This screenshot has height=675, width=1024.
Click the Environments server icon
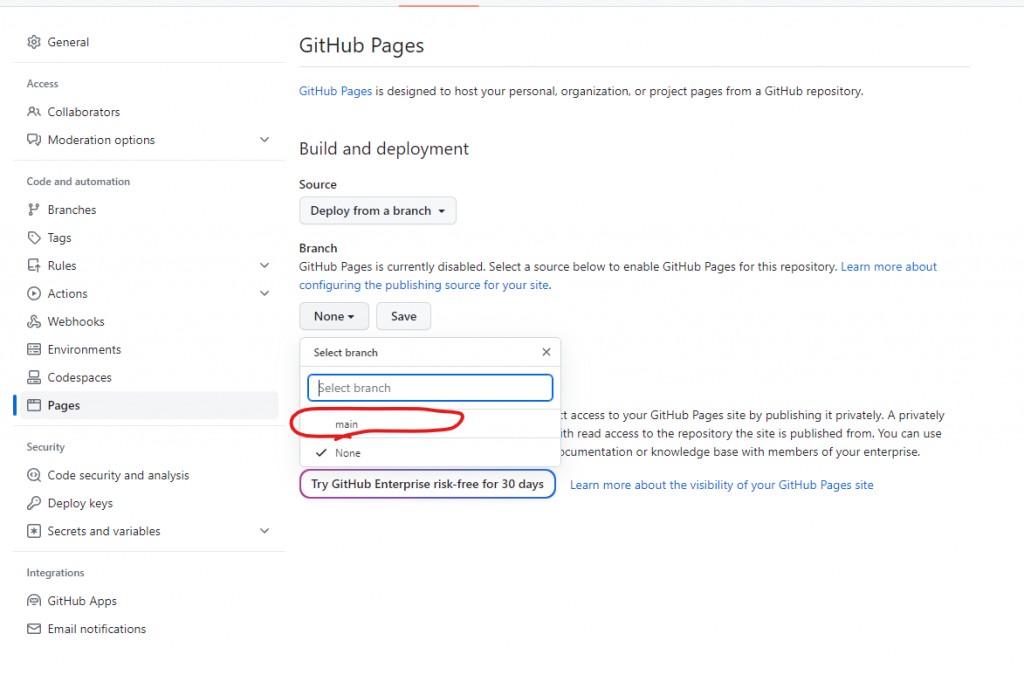coord(34,349)
